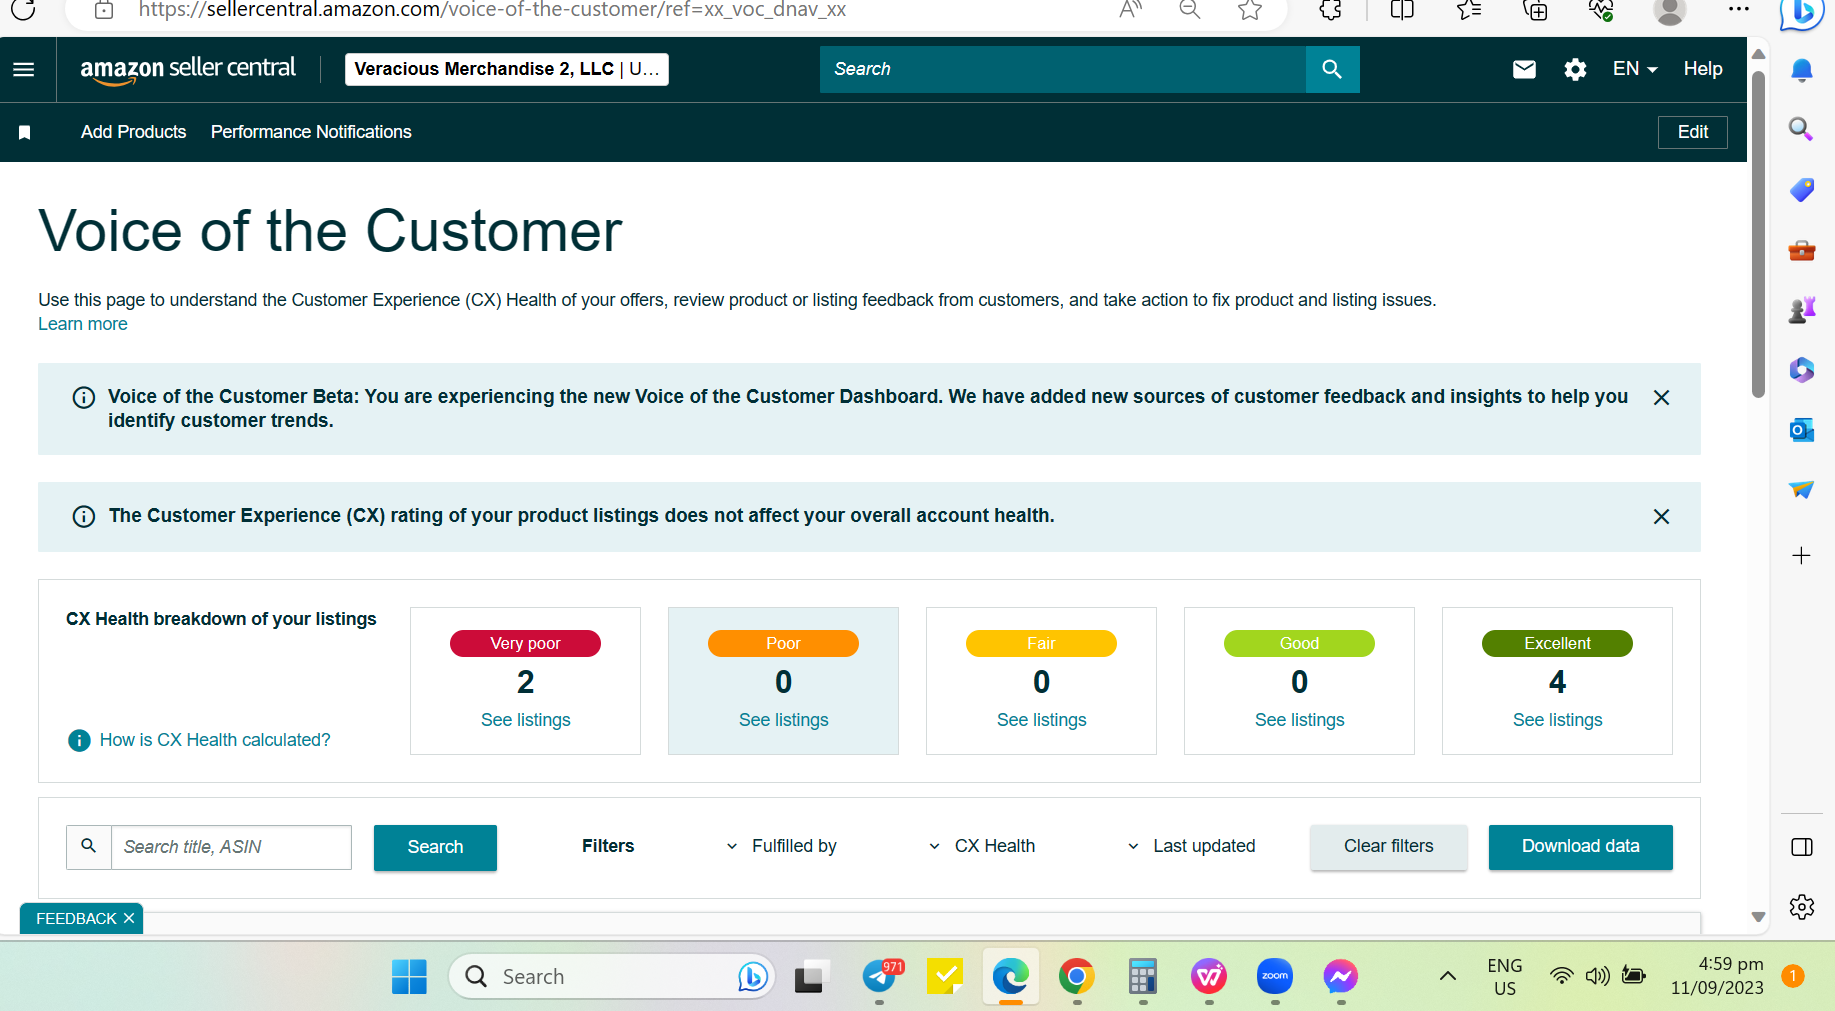Open the EN language selector

[1635, 69]
